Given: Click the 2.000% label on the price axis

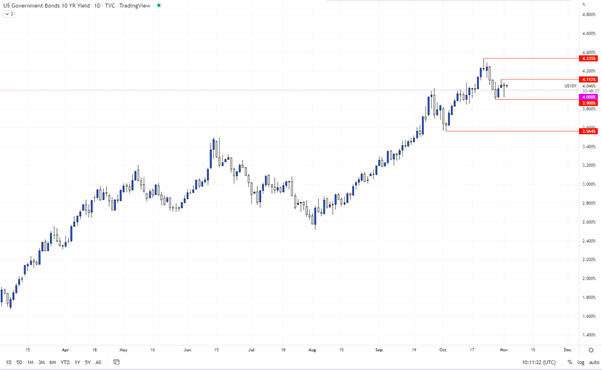Looking at the screenshot, I should tap(589, 278).
